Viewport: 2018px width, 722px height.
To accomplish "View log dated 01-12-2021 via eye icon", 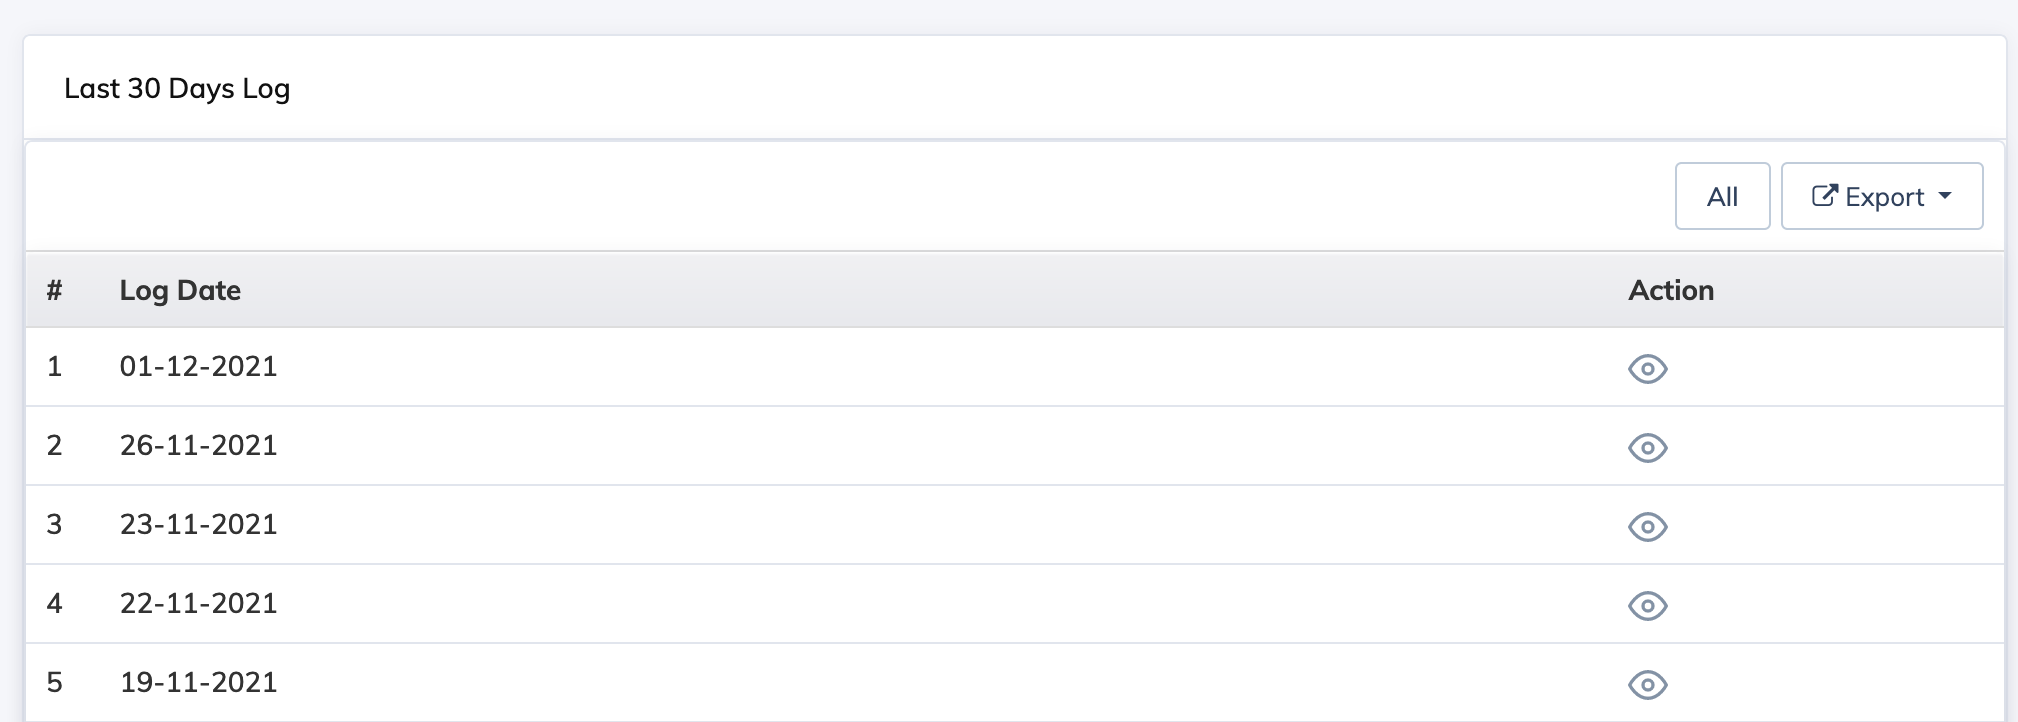I will tap(1647, 369).
